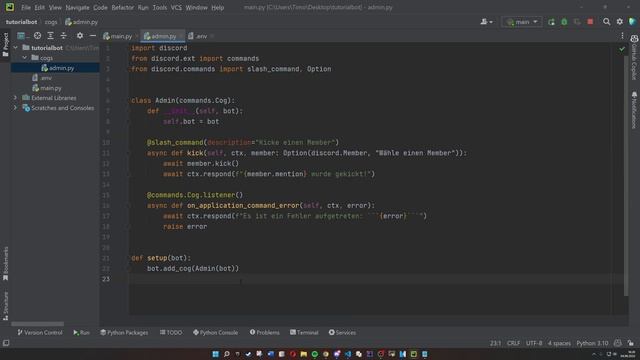Image resolution: width=640 pixels, height=360 pixels.
Task: Click the inspections green checkmark
Action: pyautogui.click(x=622, y=49)
